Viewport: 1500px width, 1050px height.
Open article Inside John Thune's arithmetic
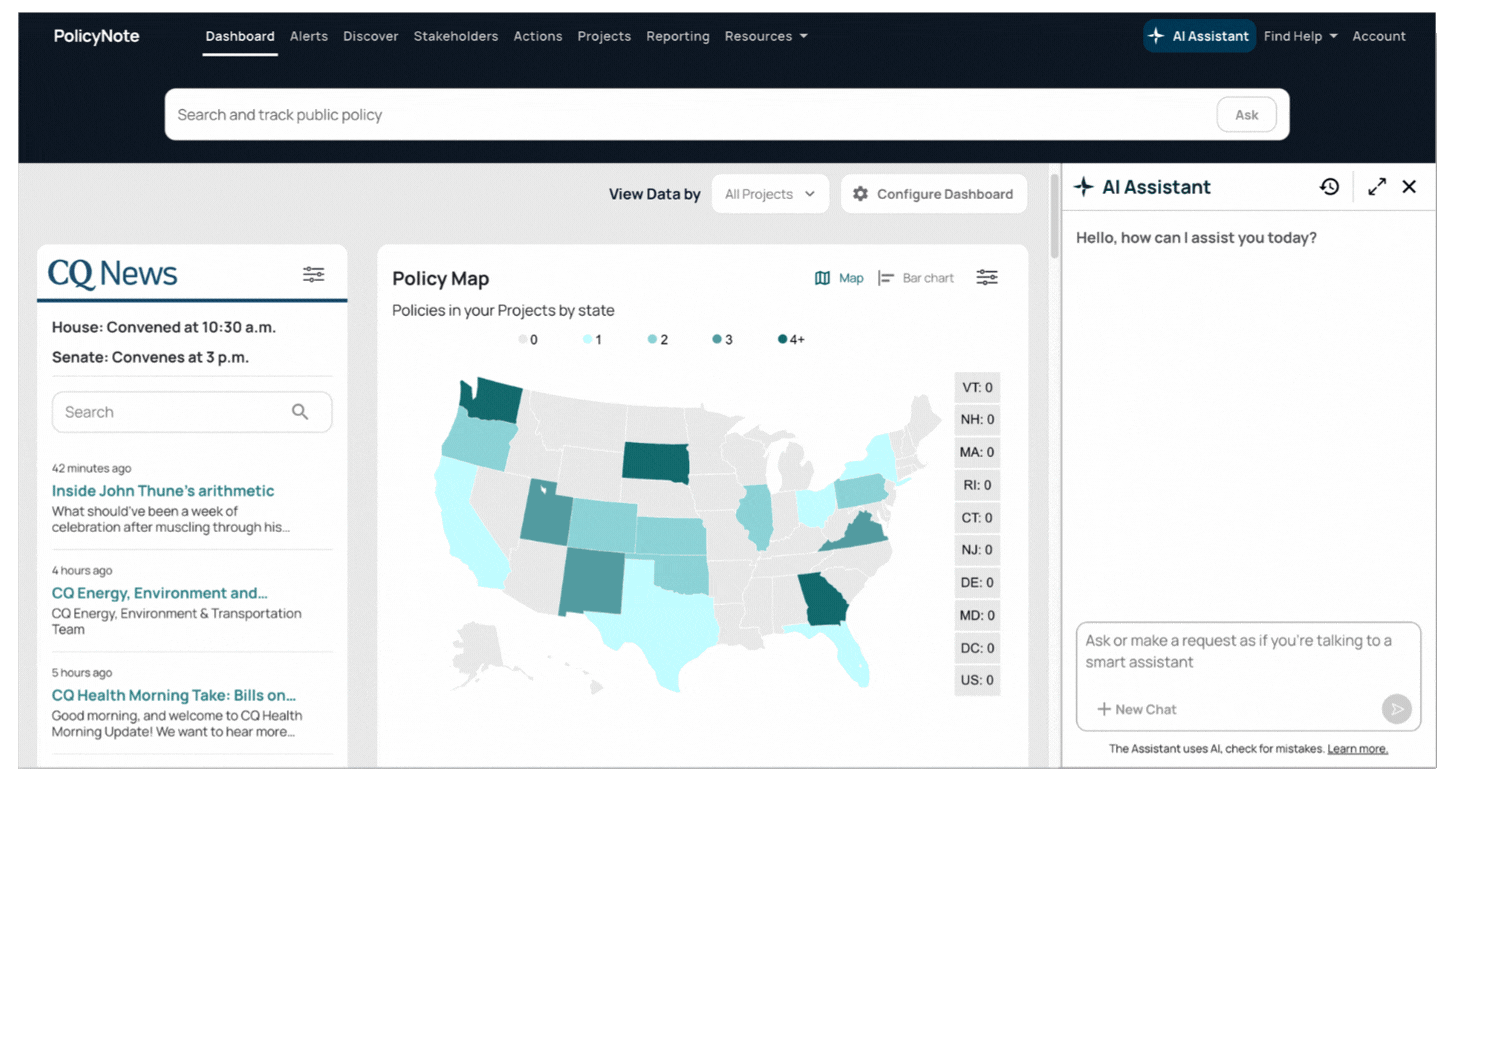click(163, 491)
